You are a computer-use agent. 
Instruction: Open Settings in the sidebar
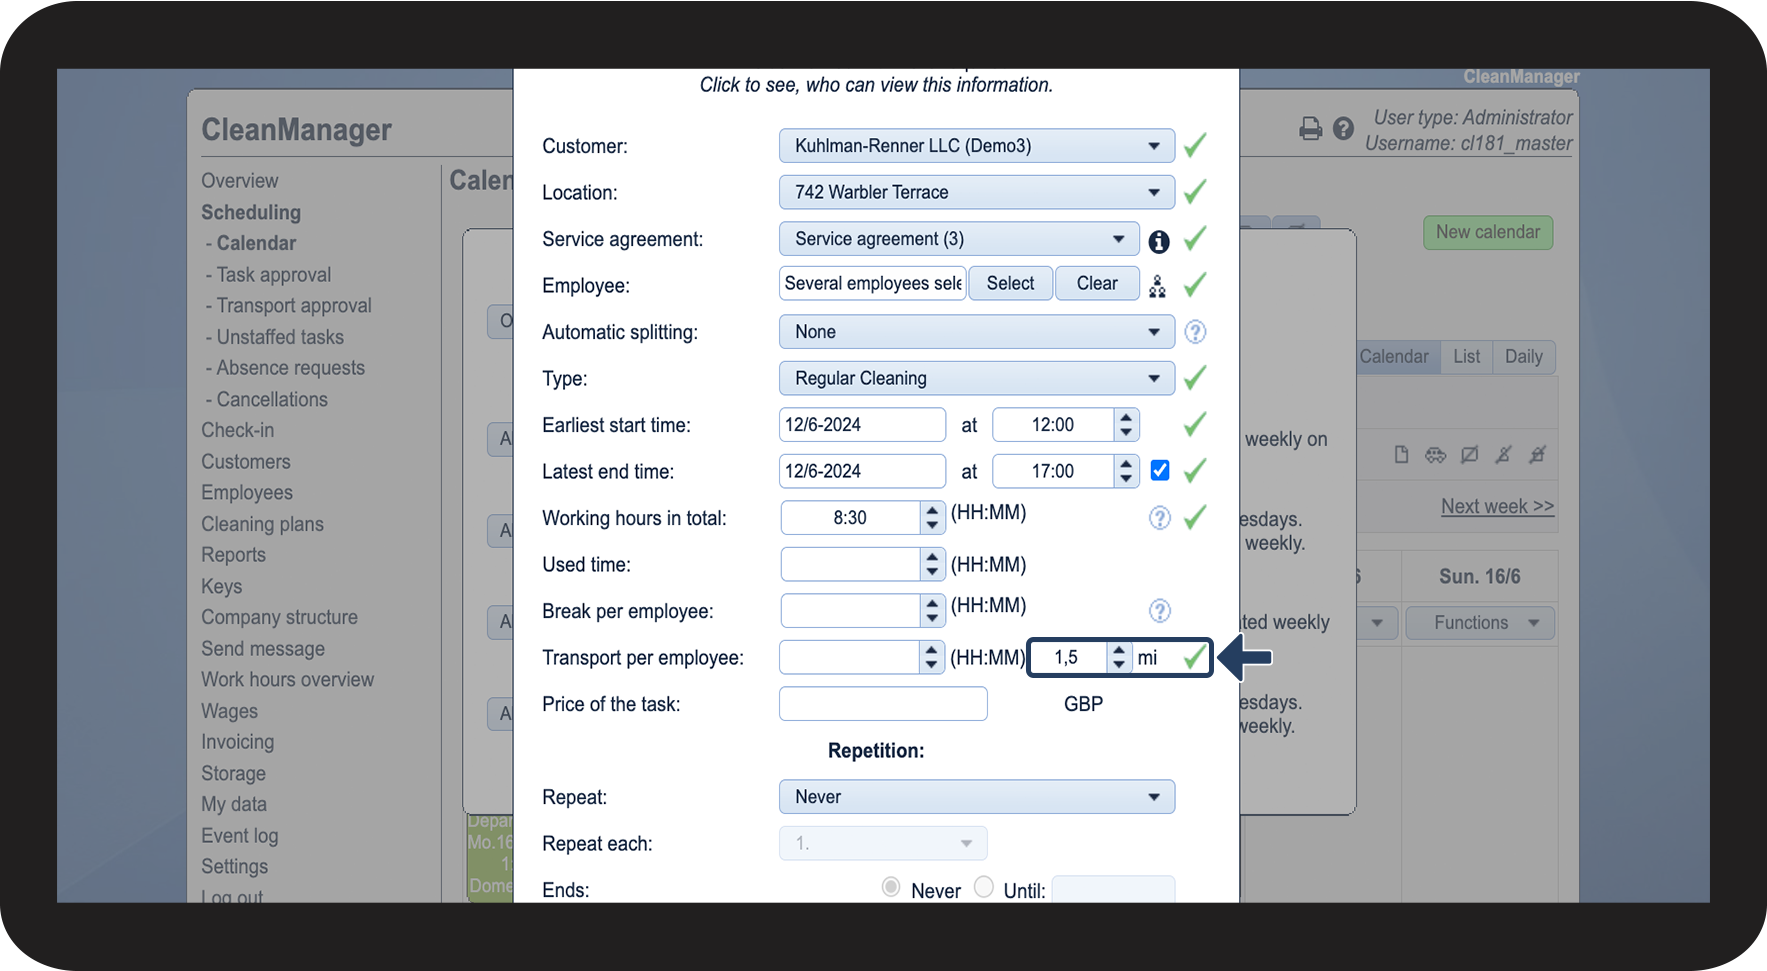[234, 867]
